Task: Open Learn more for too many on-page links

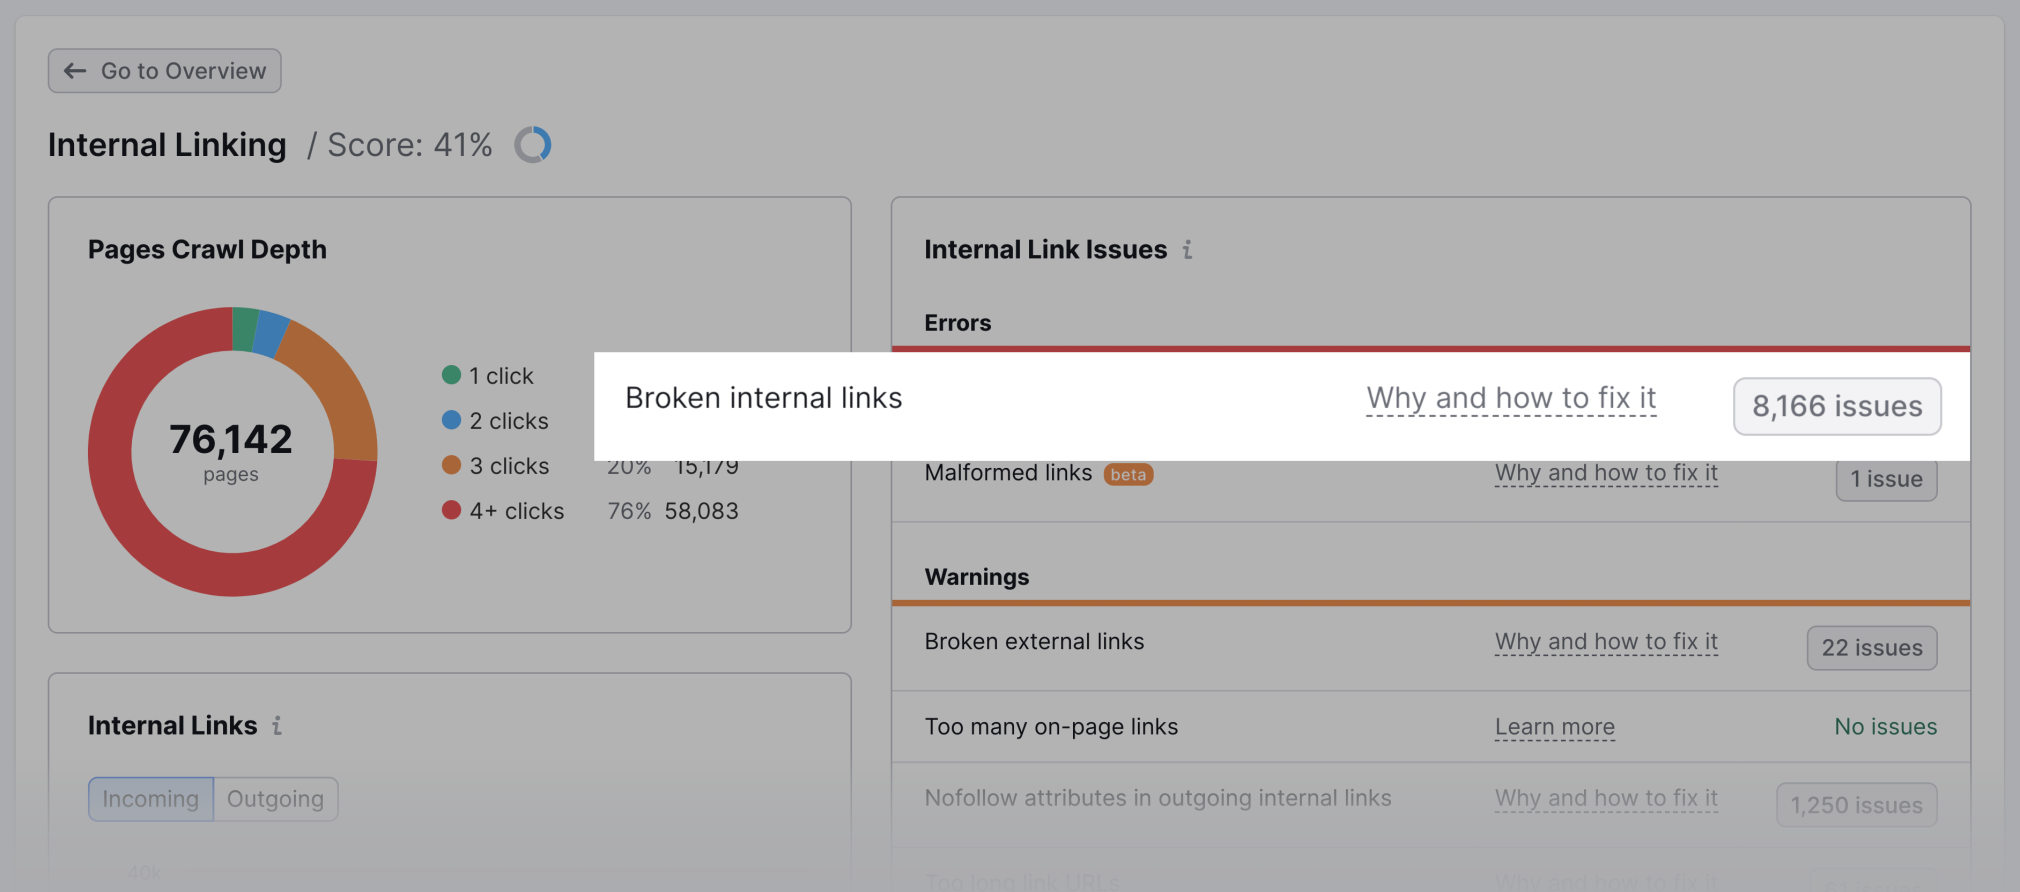Action: pyautogui.click(x=1555, y=727)
